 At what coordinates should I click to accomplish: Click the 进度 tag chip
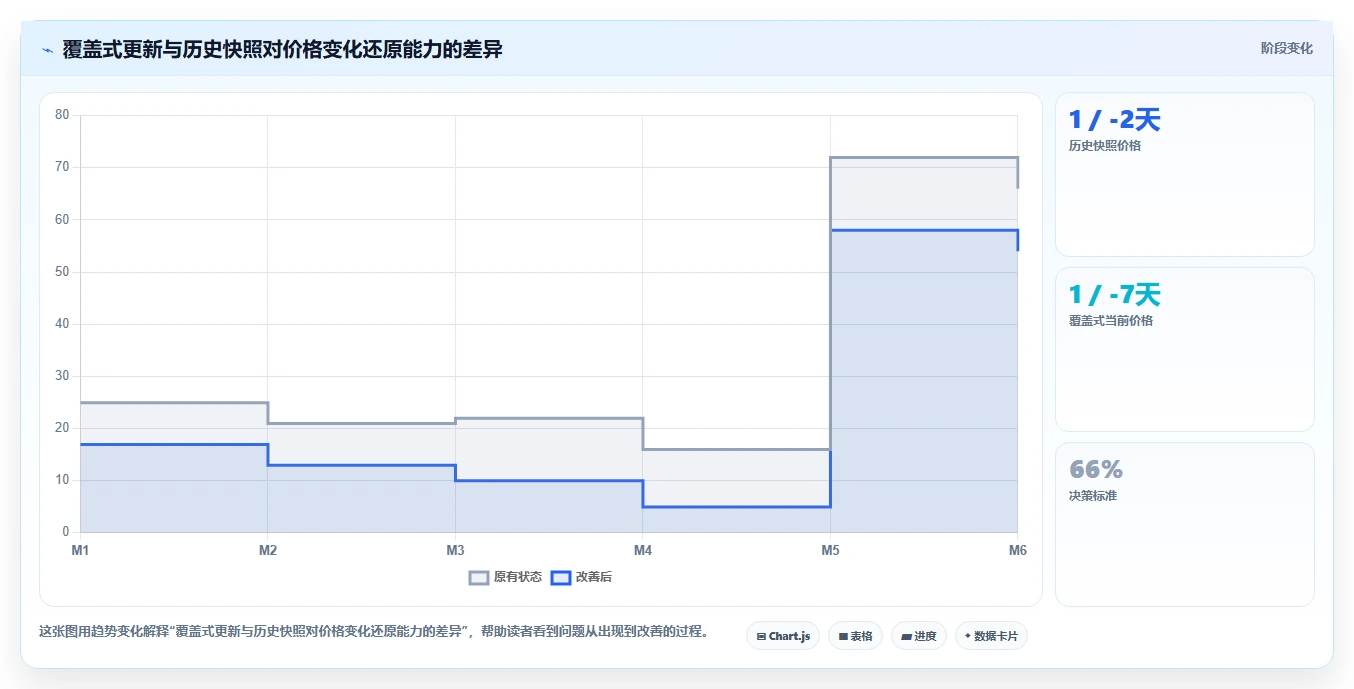[x=919, y=636]
